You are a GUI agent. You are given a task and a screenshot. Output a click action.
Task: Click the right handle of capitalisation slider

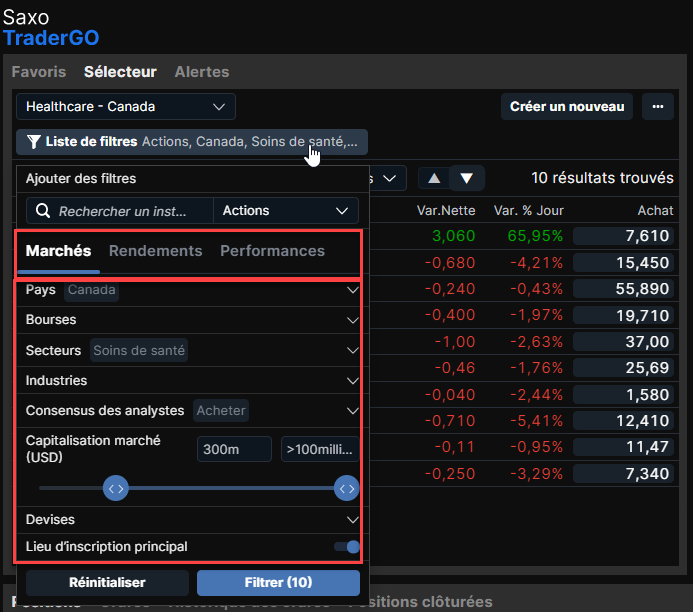tap(346, 488)
